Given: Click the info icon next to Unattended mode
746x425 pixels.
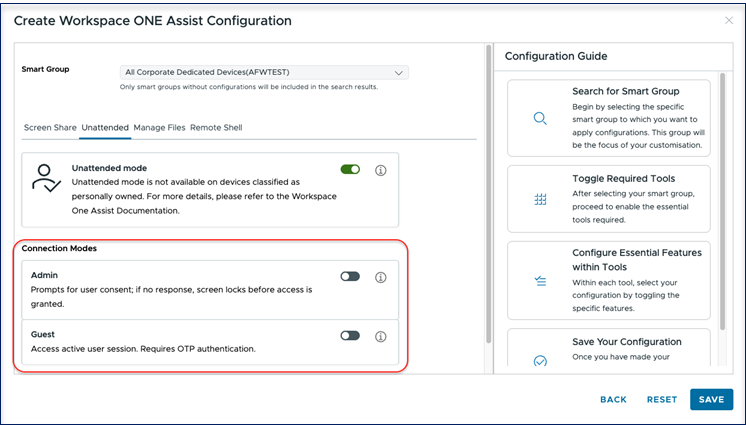Looking at the screenshot, I should tap(381, 170).
